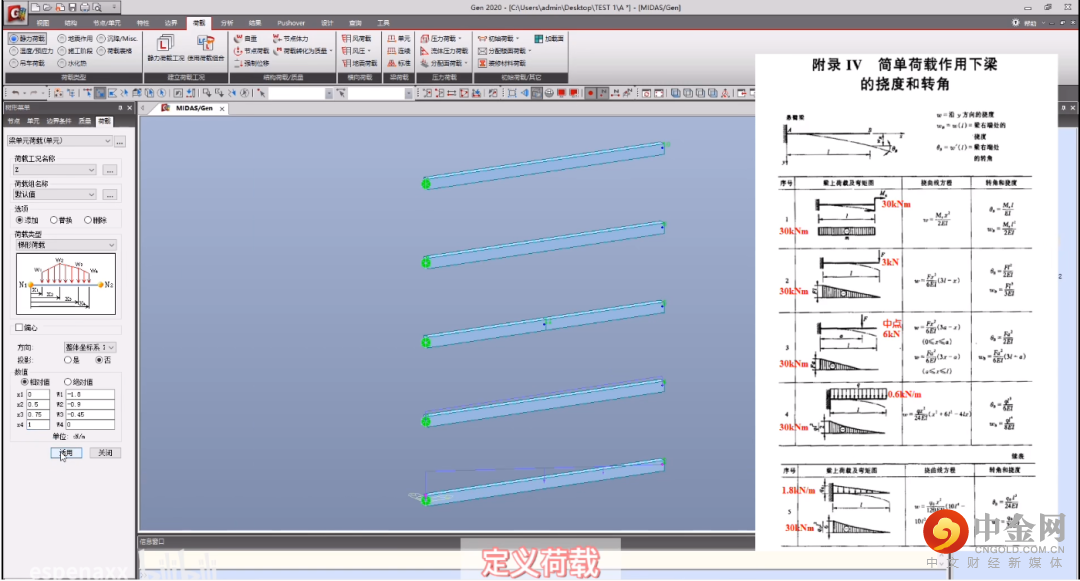The image size is (1080, 581).
Task: Click the x2 position input field
Action: pyautogui.click(x=43, y=404)
